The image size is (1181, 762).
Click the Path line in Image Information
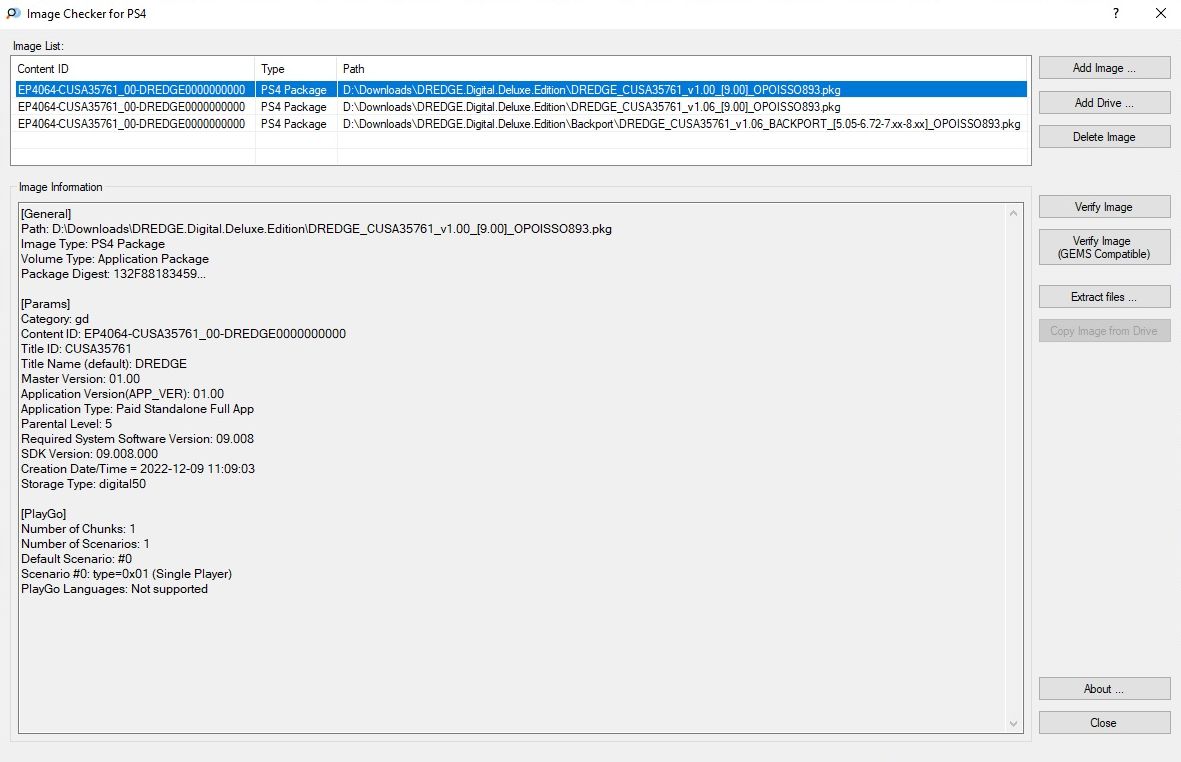tap(316, 229)
